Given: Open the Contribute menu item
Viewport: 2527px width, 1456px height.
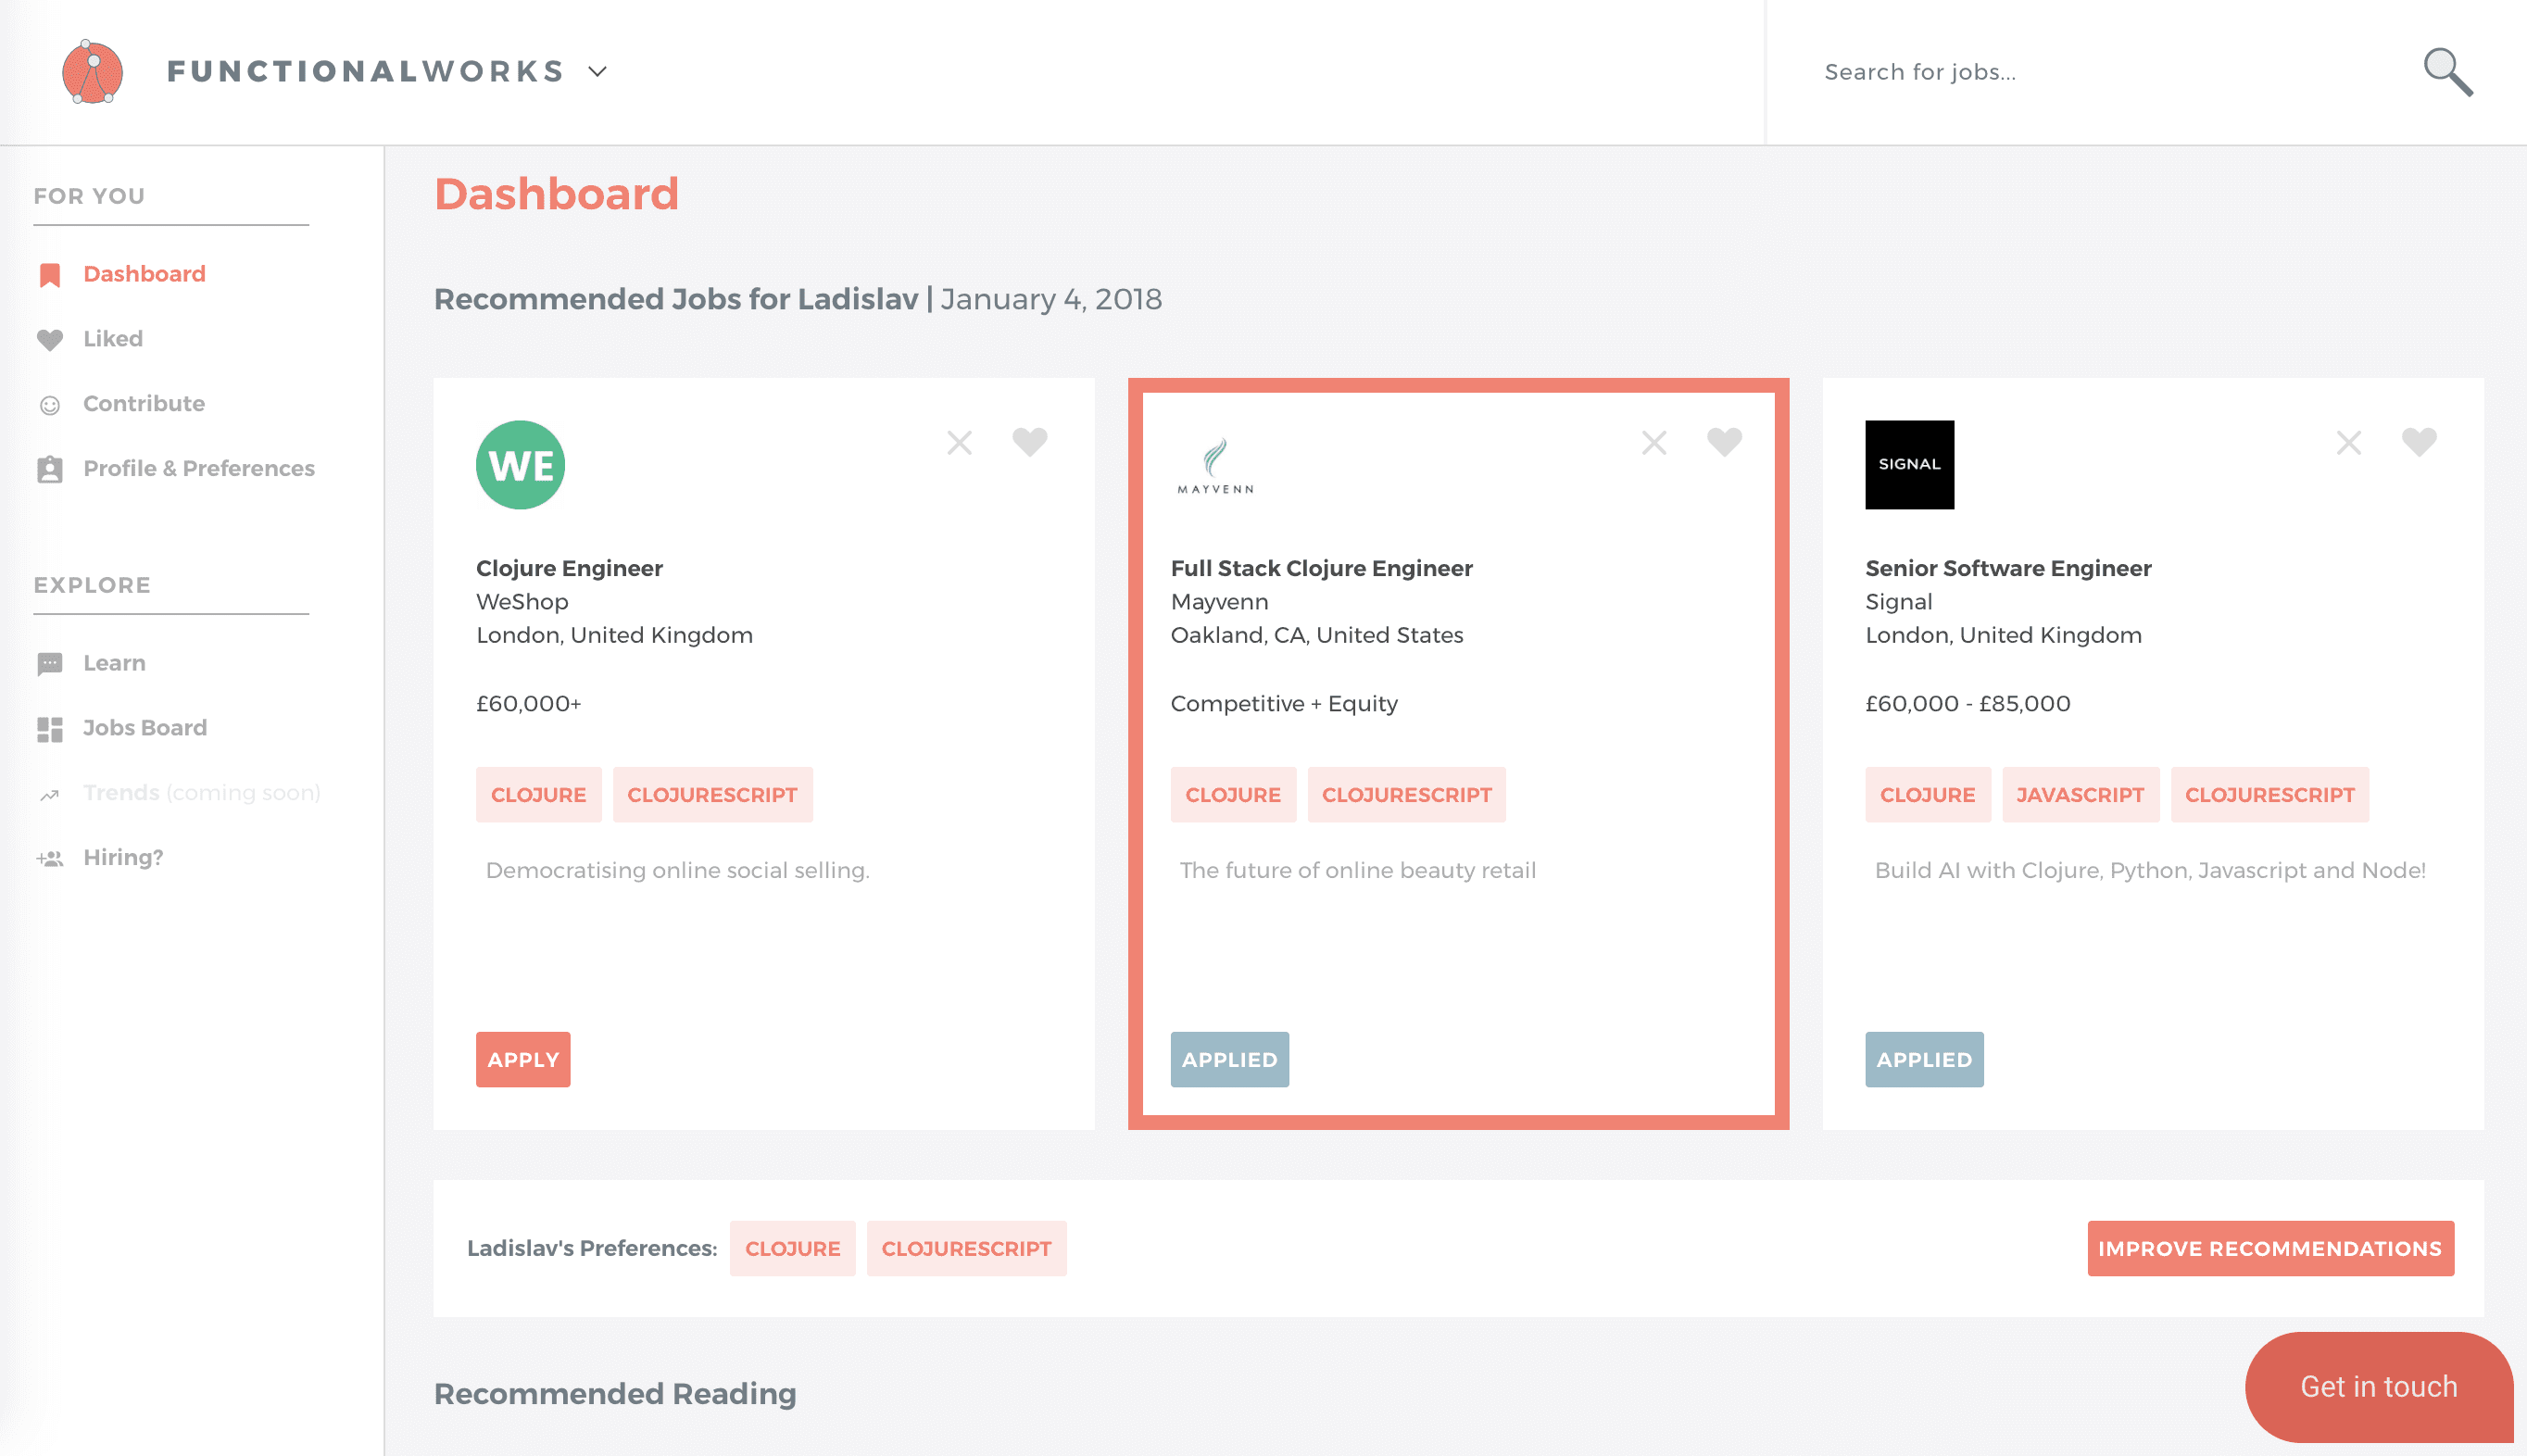Looking at the screenshot, I should [144, 404].
